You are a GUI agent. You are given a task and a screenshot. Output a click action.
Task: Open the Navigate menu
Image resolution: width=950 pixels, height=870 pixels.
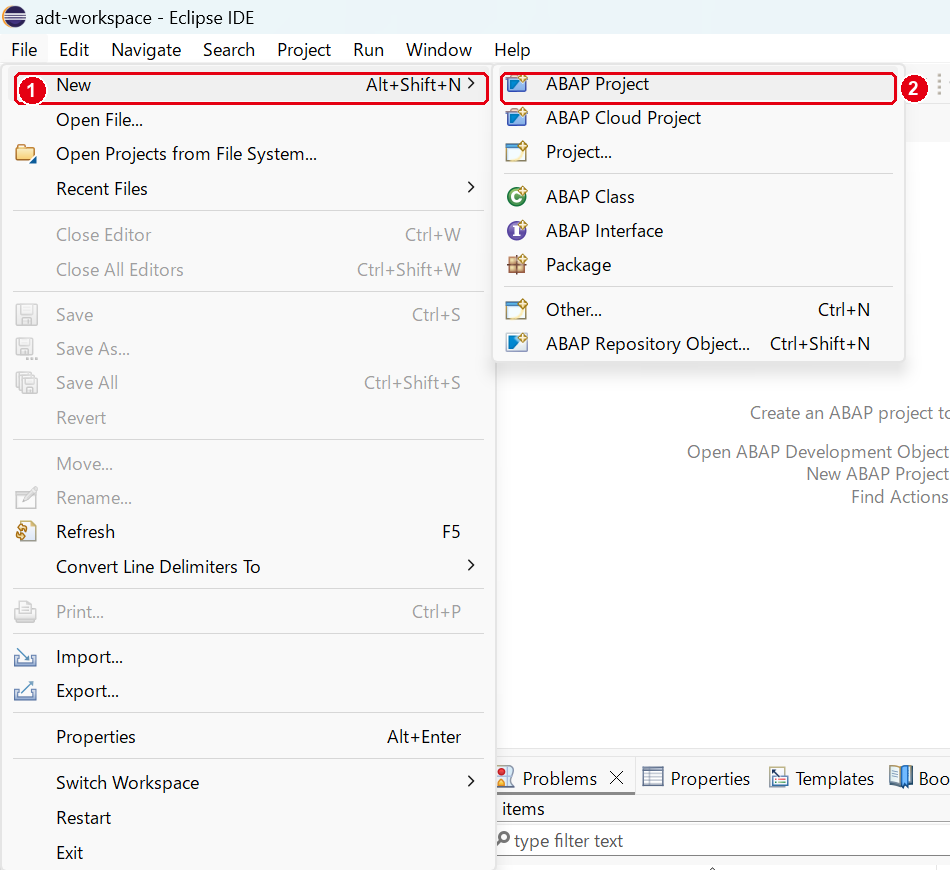pyautogui.click(x=146, y=50)
